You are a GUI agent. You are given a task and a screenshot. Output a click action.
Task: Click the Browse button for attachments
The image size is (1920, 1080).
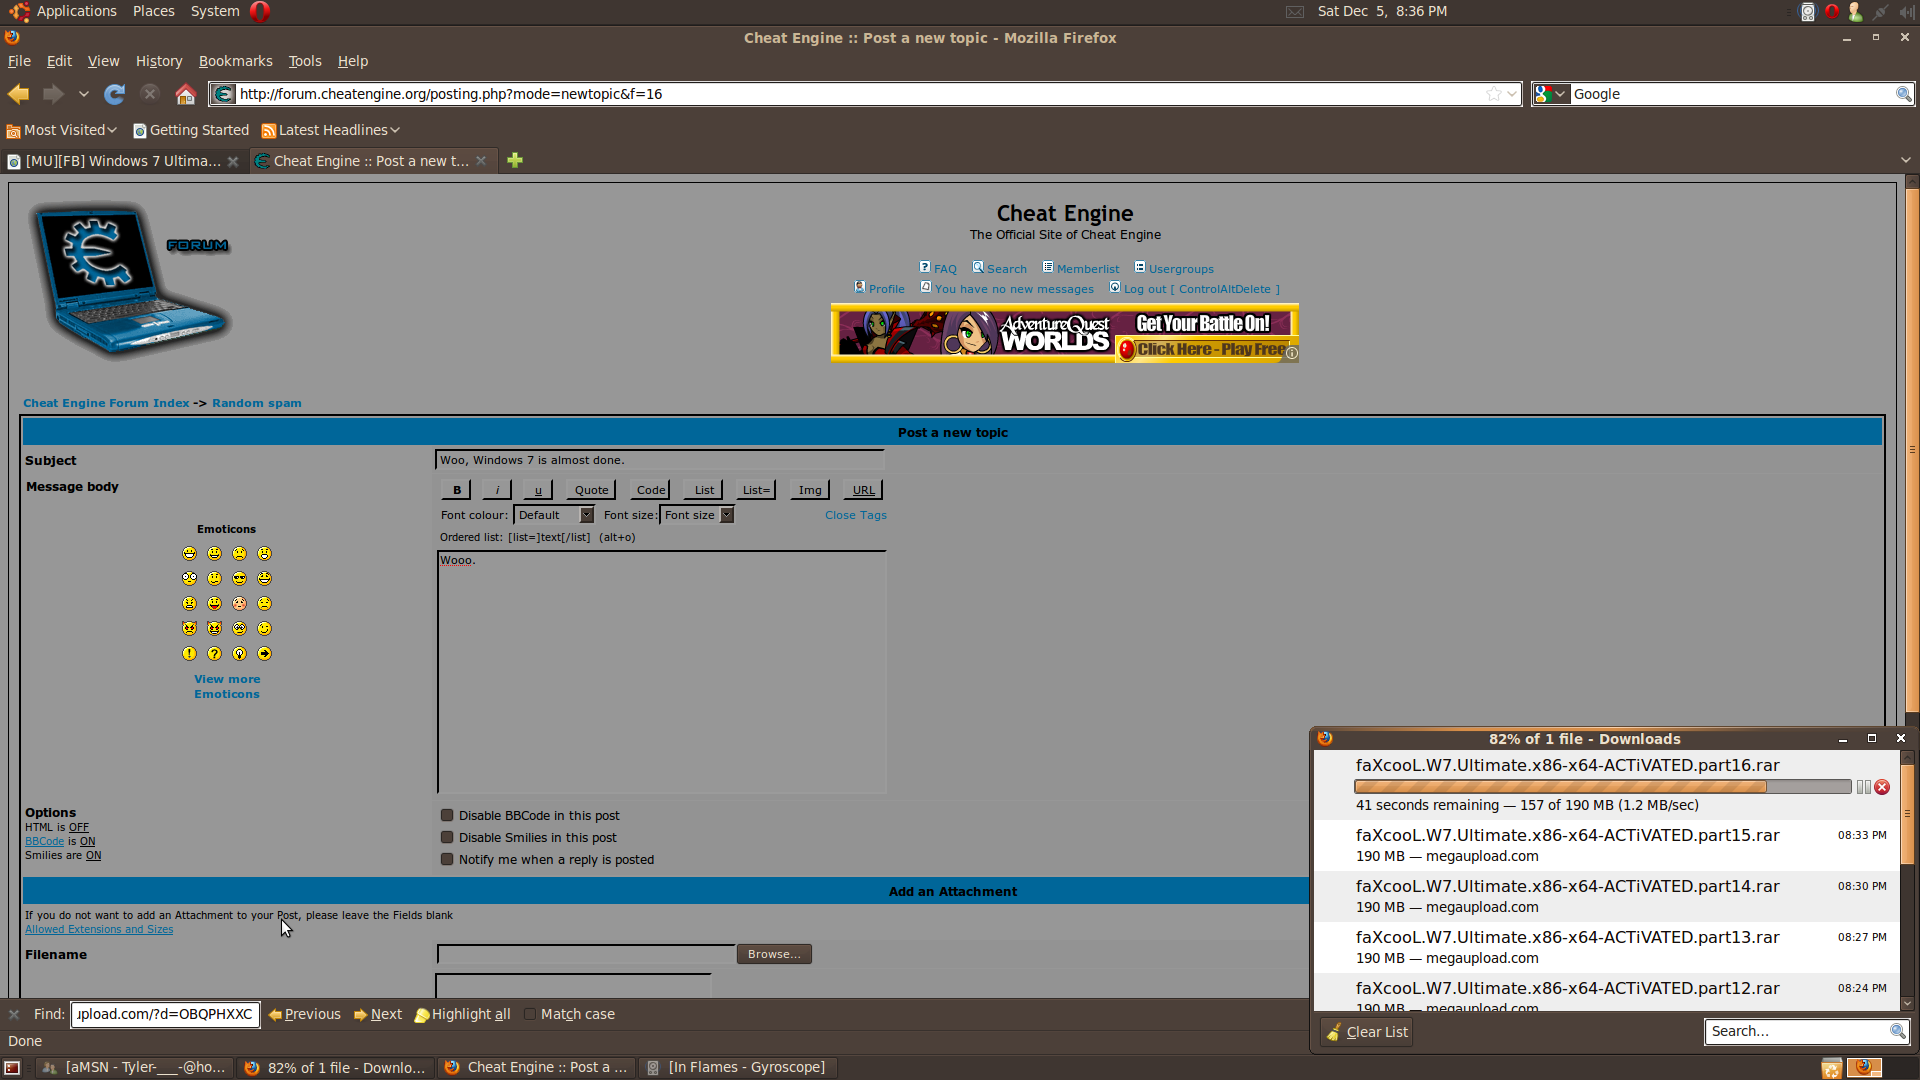click(x=773, y=953)
